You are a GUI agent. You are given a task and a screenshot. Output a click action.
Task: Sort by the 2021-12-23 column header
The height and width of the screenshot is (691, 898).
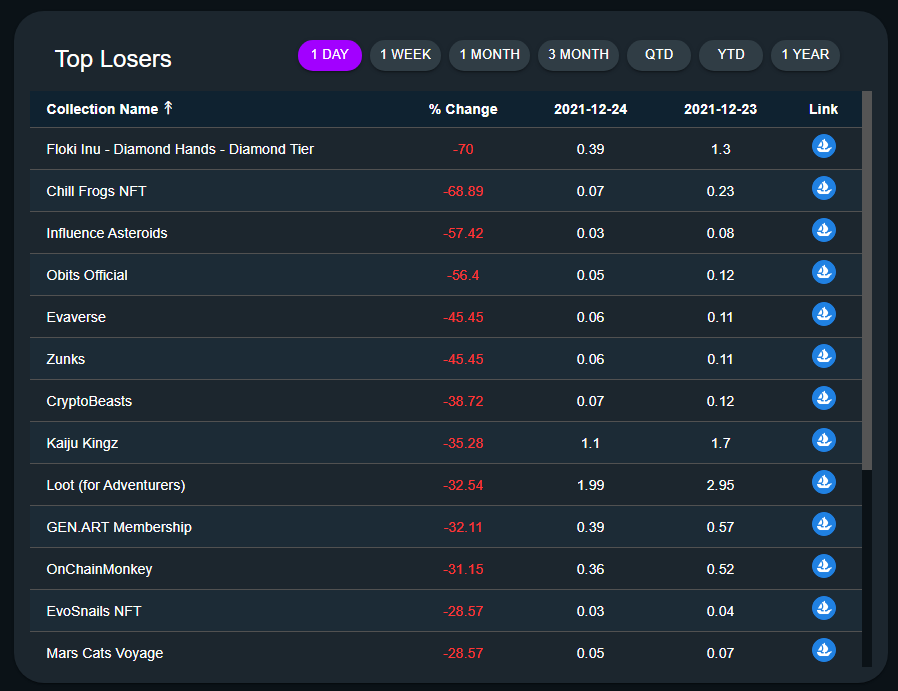click(720, 109)
